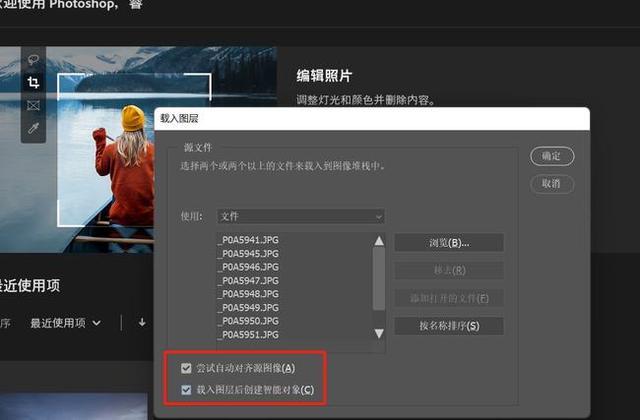Select the Eyedropper tool icon
Screen dimensions: 640x420
pos(33,129)
